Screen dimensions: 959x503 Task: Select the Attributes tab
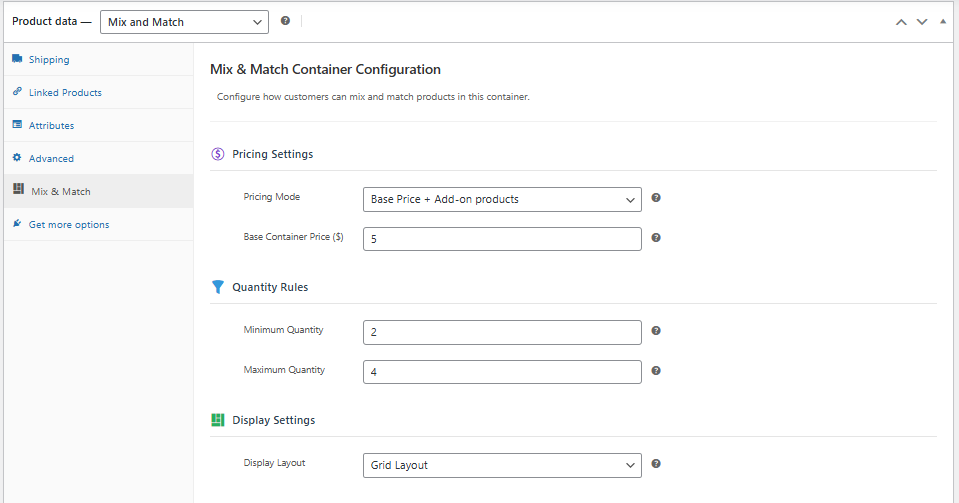51,126
